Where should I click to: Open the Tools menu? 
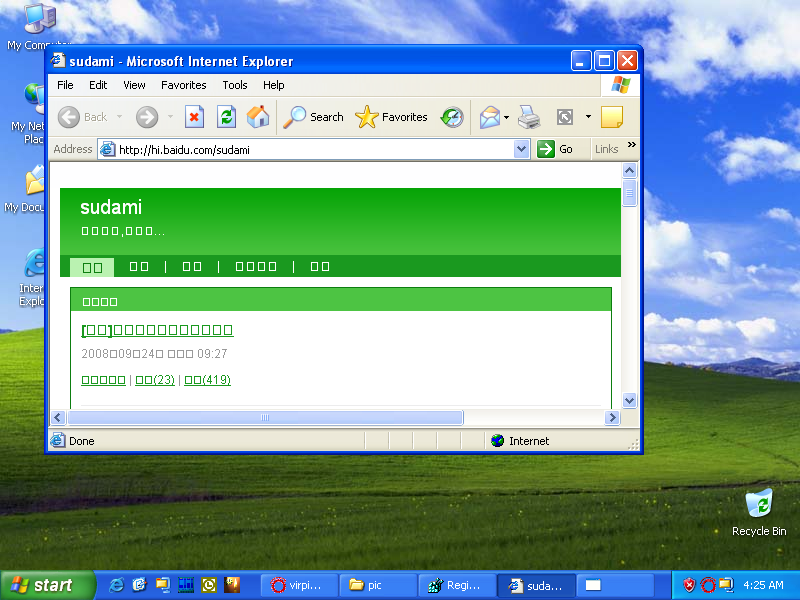pyautogui.click(x=235, y=85)
